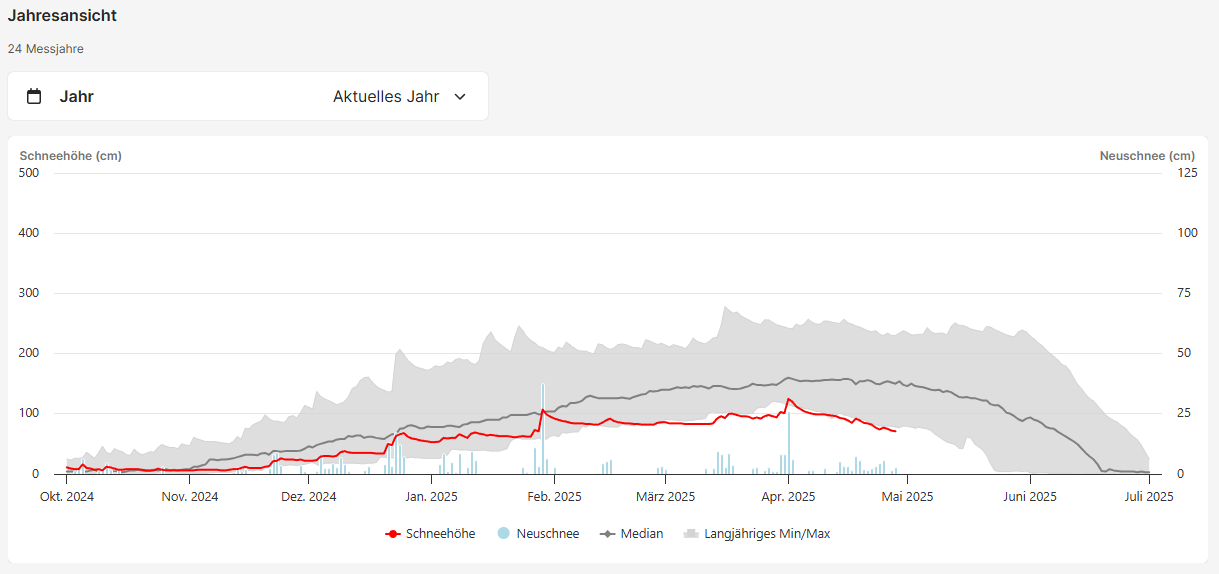Click the Okt. 2024 axis label
Viewport: 1219px width, 574px height.
[x=67, y=496]
